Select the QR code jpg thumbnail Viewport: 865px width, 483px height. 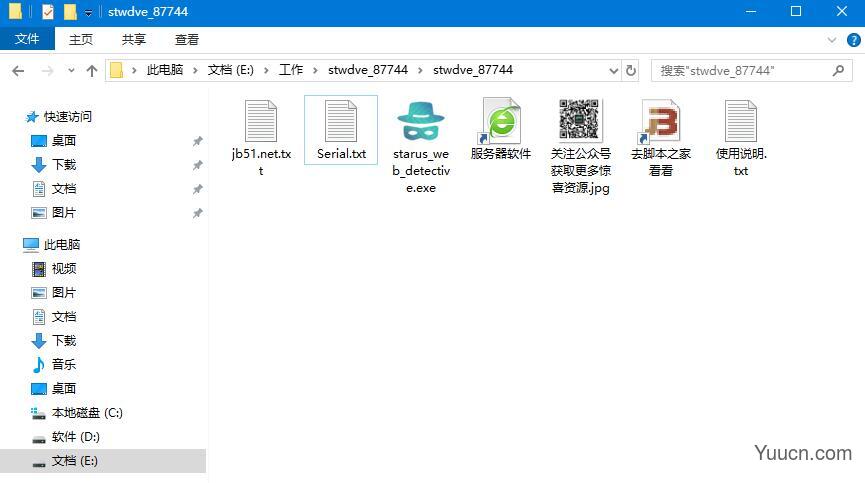coord(579,119)
